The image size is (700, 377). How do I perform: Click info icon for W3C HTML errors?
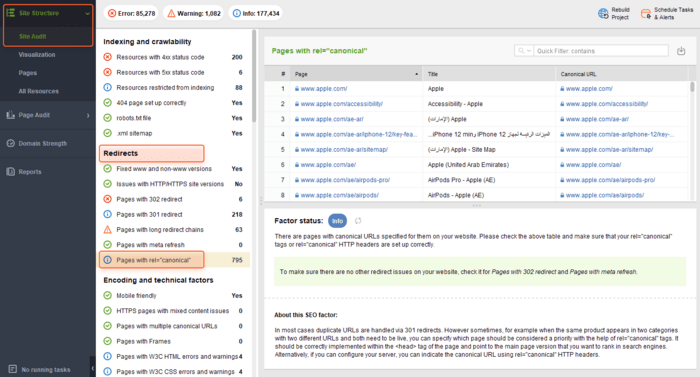click(108, 356)
